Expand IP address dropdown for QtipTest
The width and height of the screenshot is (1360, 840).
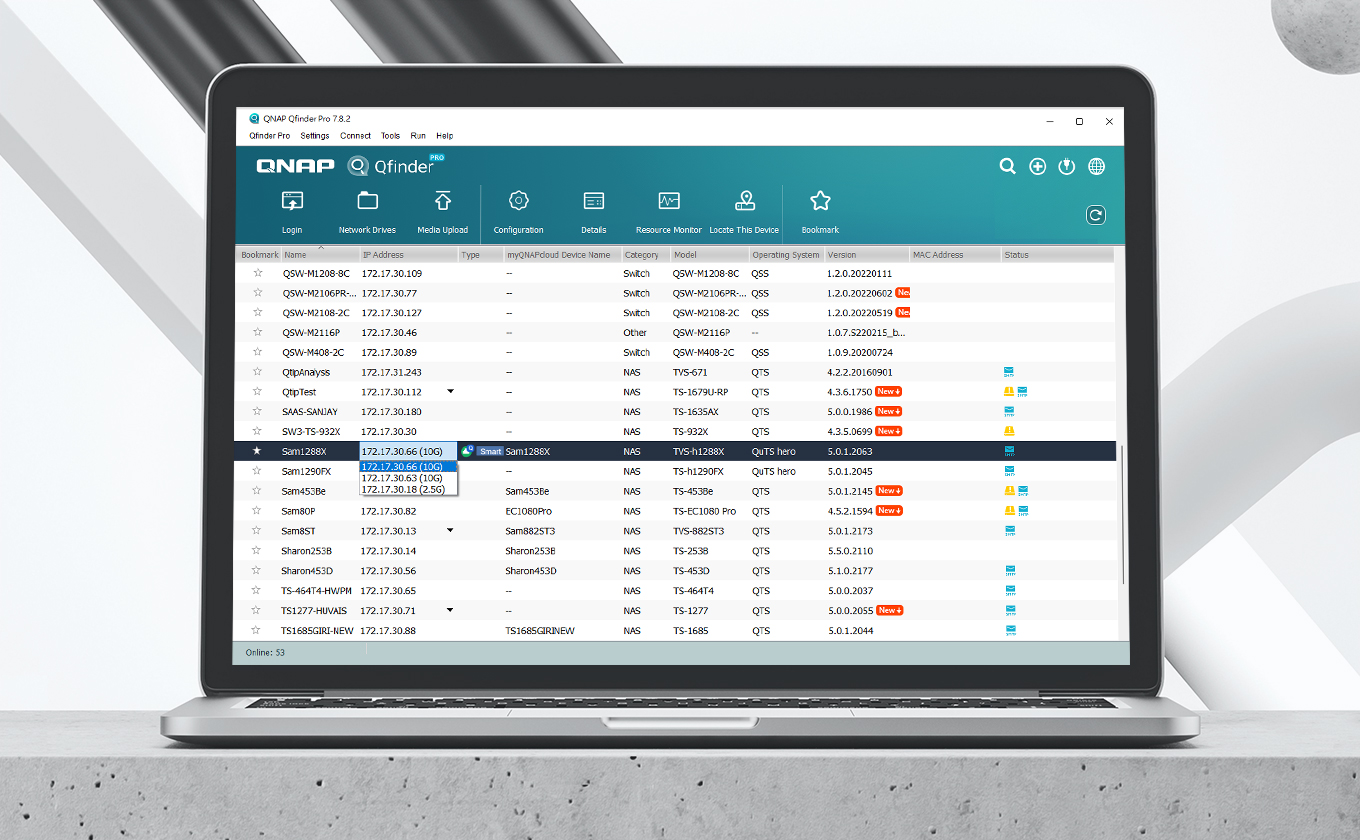tap(450, 391)
